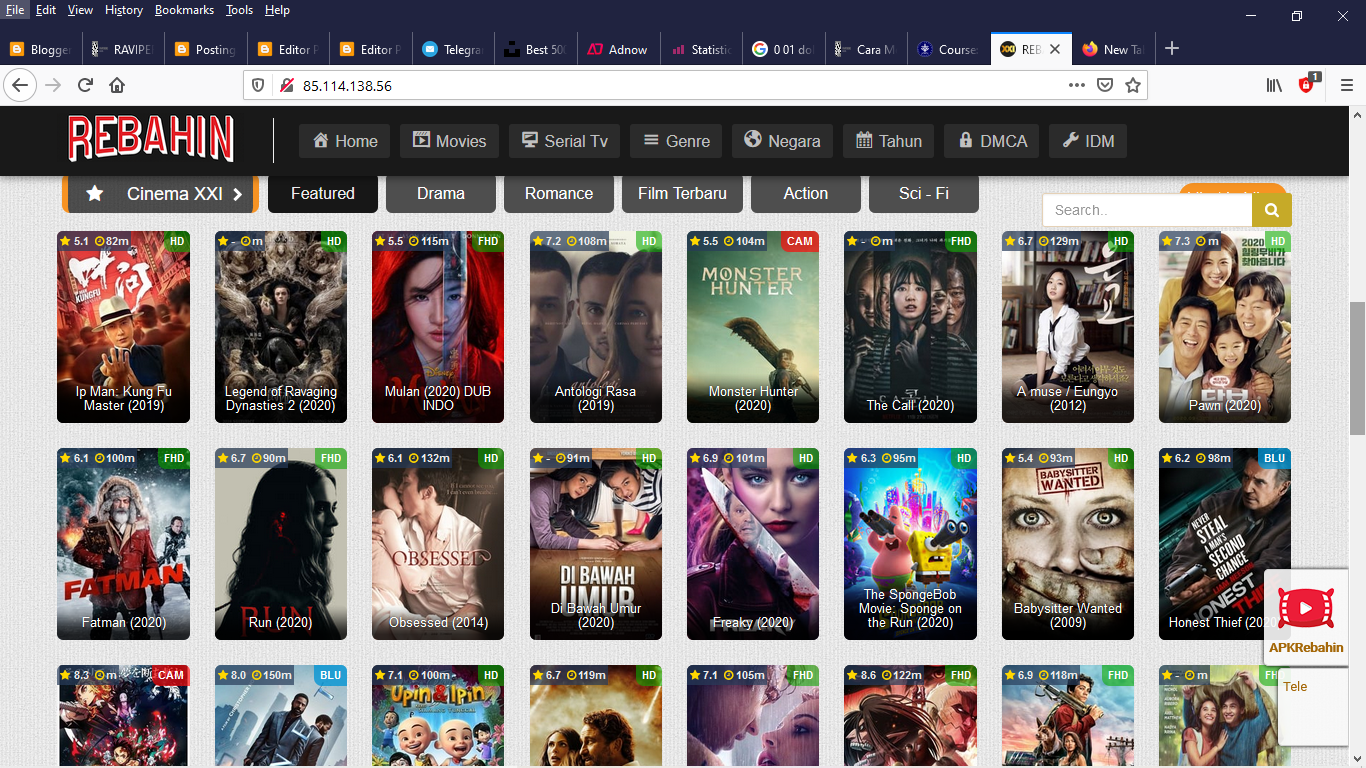
Task: Open Fatman (2020) poster
Action: tap(123, 544)
